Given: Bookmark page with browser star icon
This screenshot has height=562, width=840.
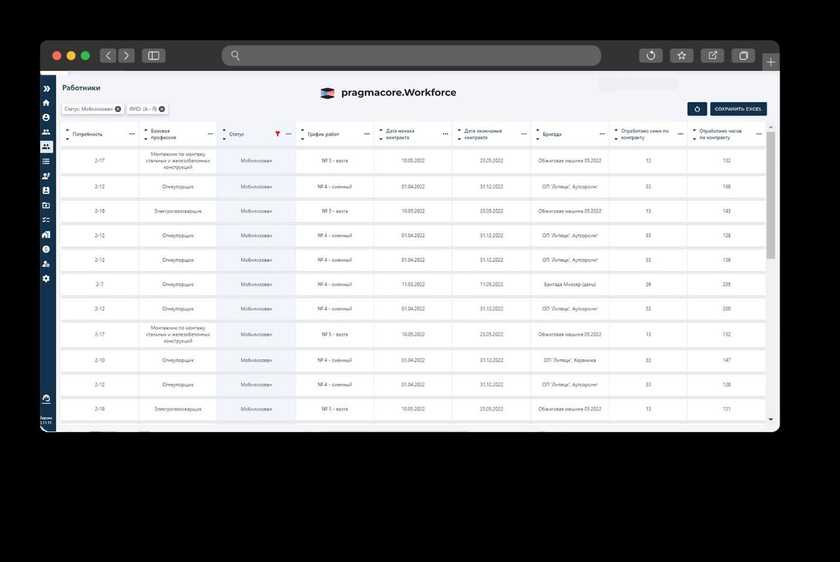Looking at the screenshot, I should [x=681, y=56].
